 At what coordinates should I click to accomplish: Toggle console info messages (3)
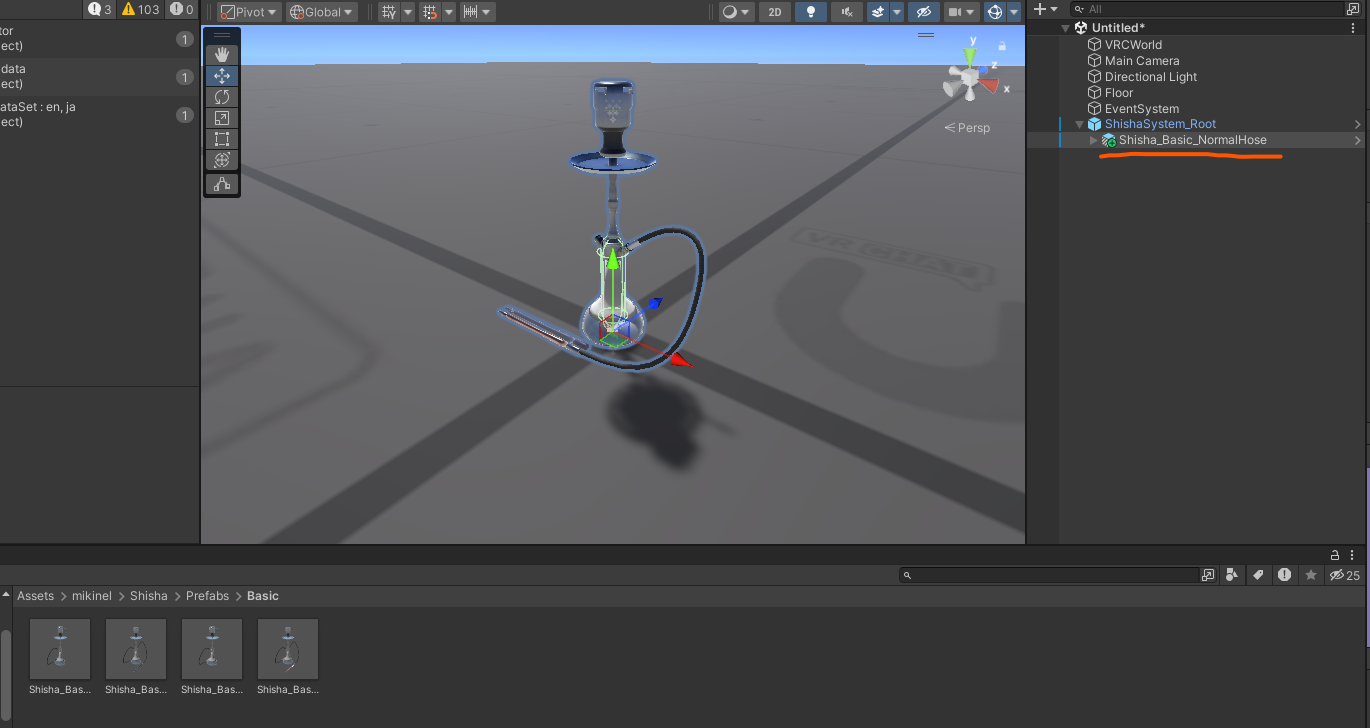tap(100, 10)
